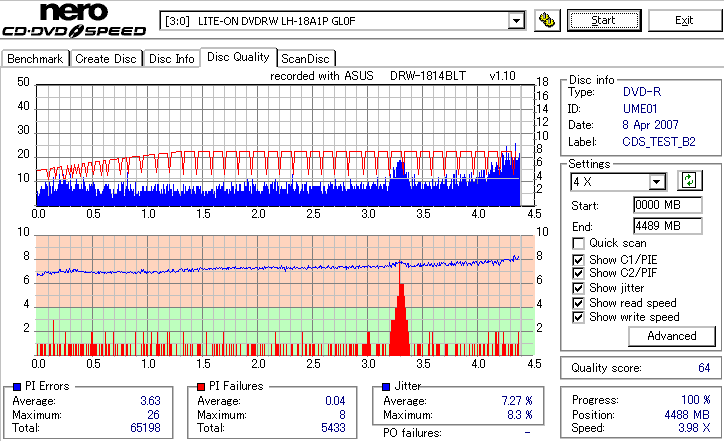This screenshot has height=441, width=724.
Task: Toggle Show read speed checkbox
Action: pos(578,303)
